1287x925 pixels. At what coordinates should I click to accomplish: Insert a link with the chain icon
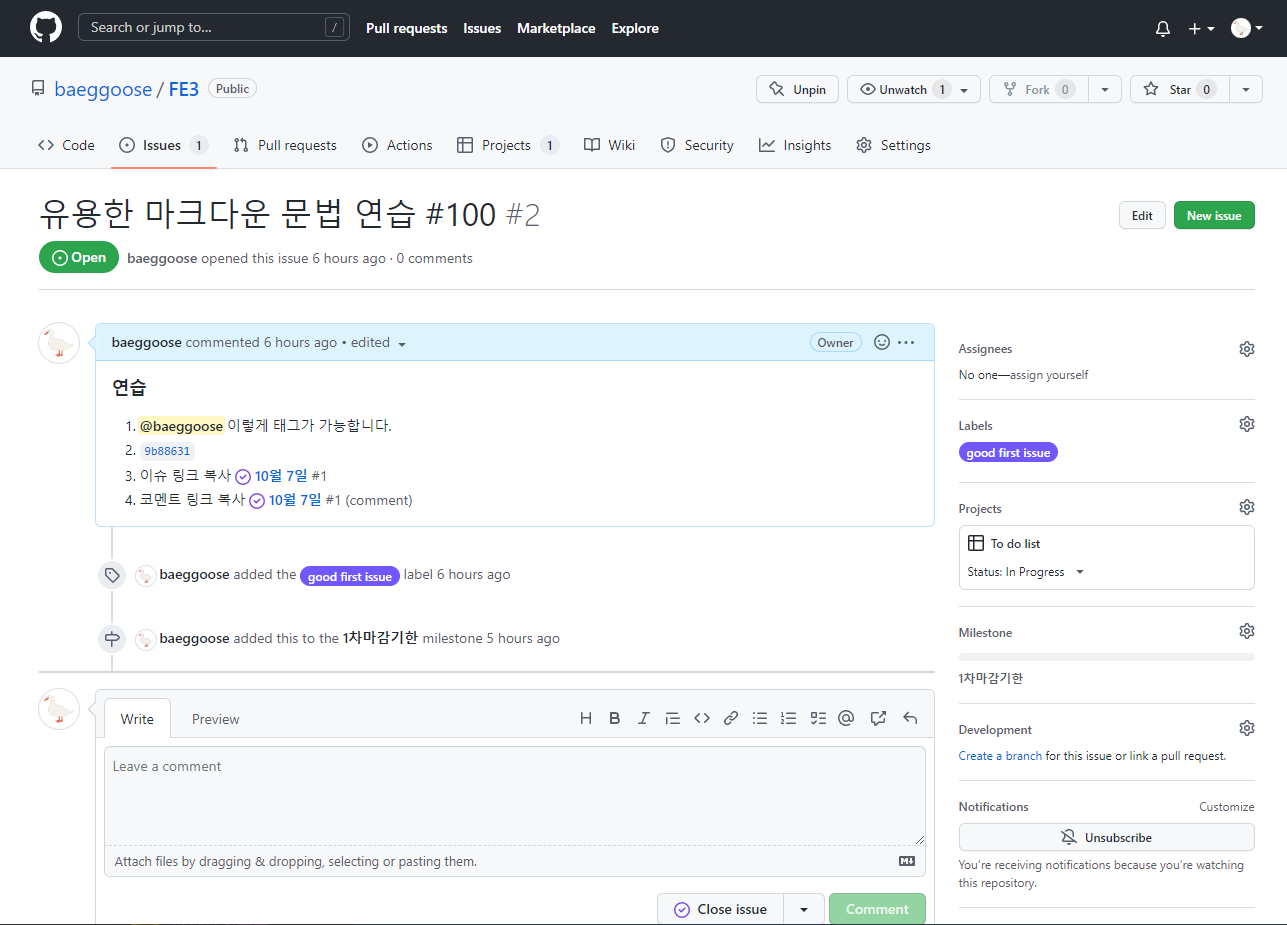pyautogui.click(x=731, y=718)
